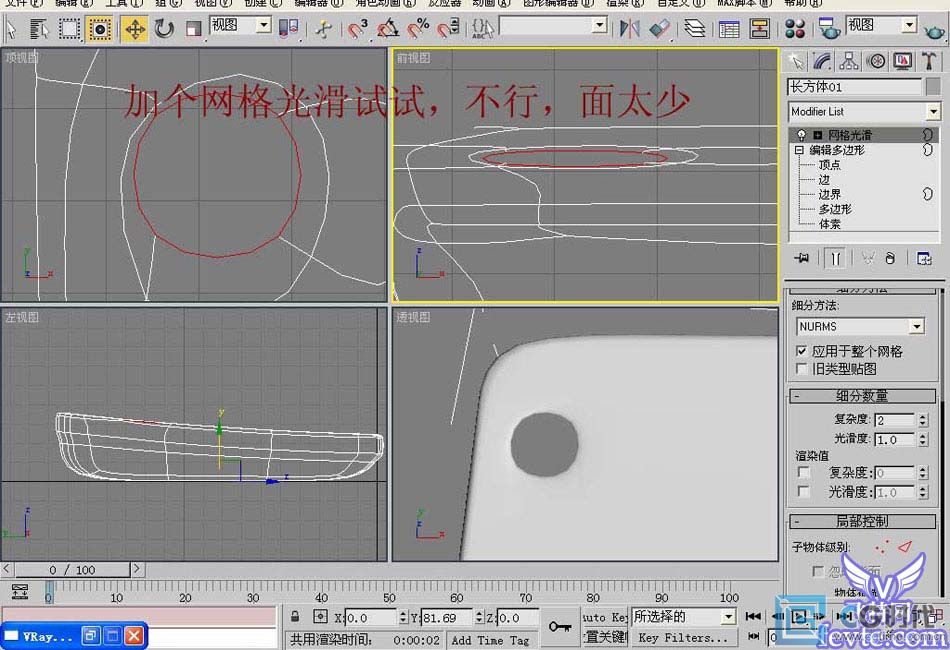Image resolution: width=950 pixels, height=650 pixels.
Task: Open the Named Selection Sets editor
Action: (x=482, y=28)
